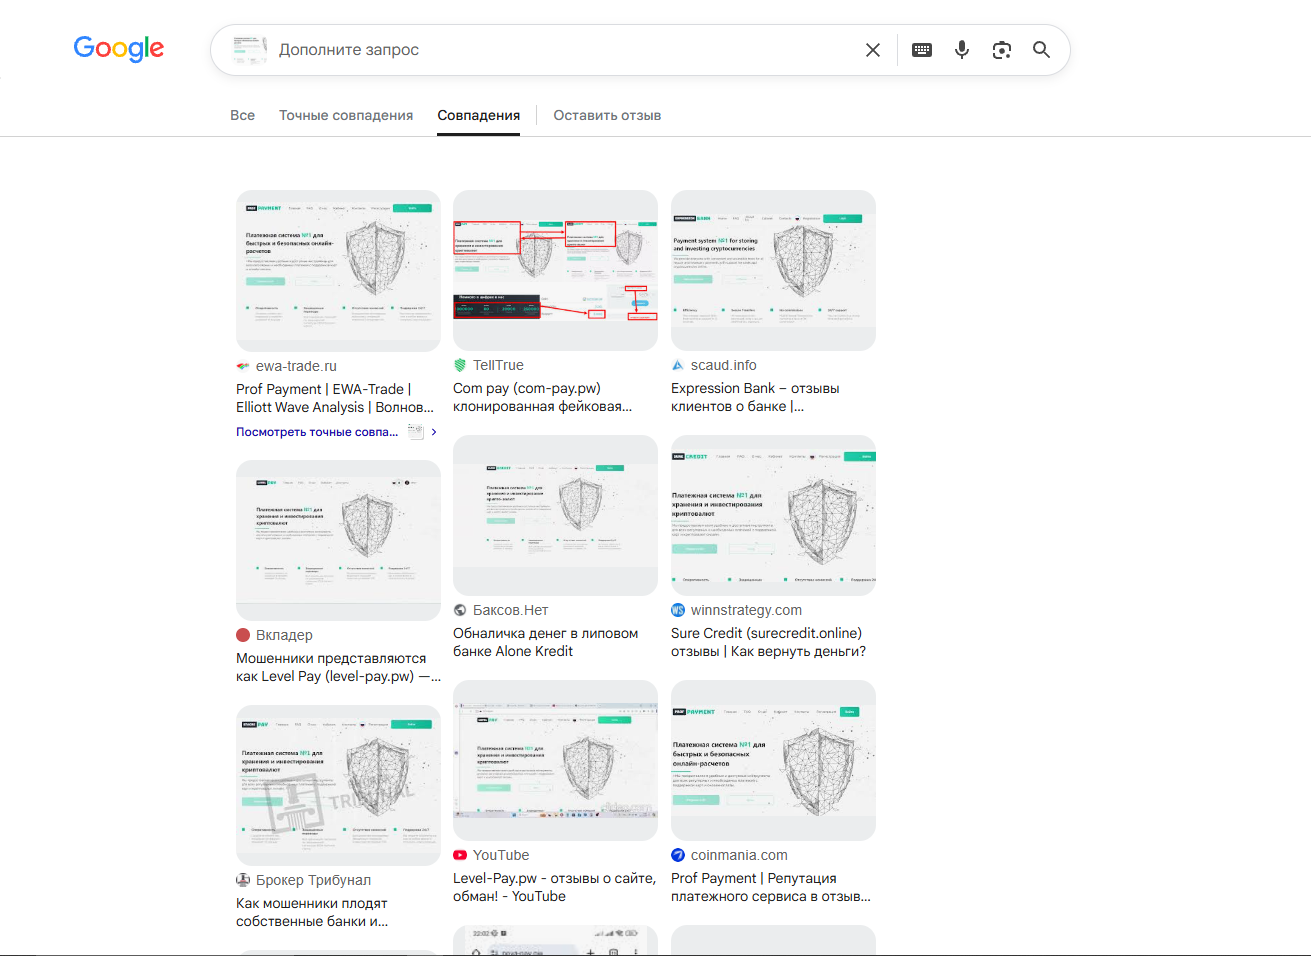Viewport: 1311px width, 956px height.
Task: Open the 'Точные совпадения' tab
Action: click(x=346, y=115)
